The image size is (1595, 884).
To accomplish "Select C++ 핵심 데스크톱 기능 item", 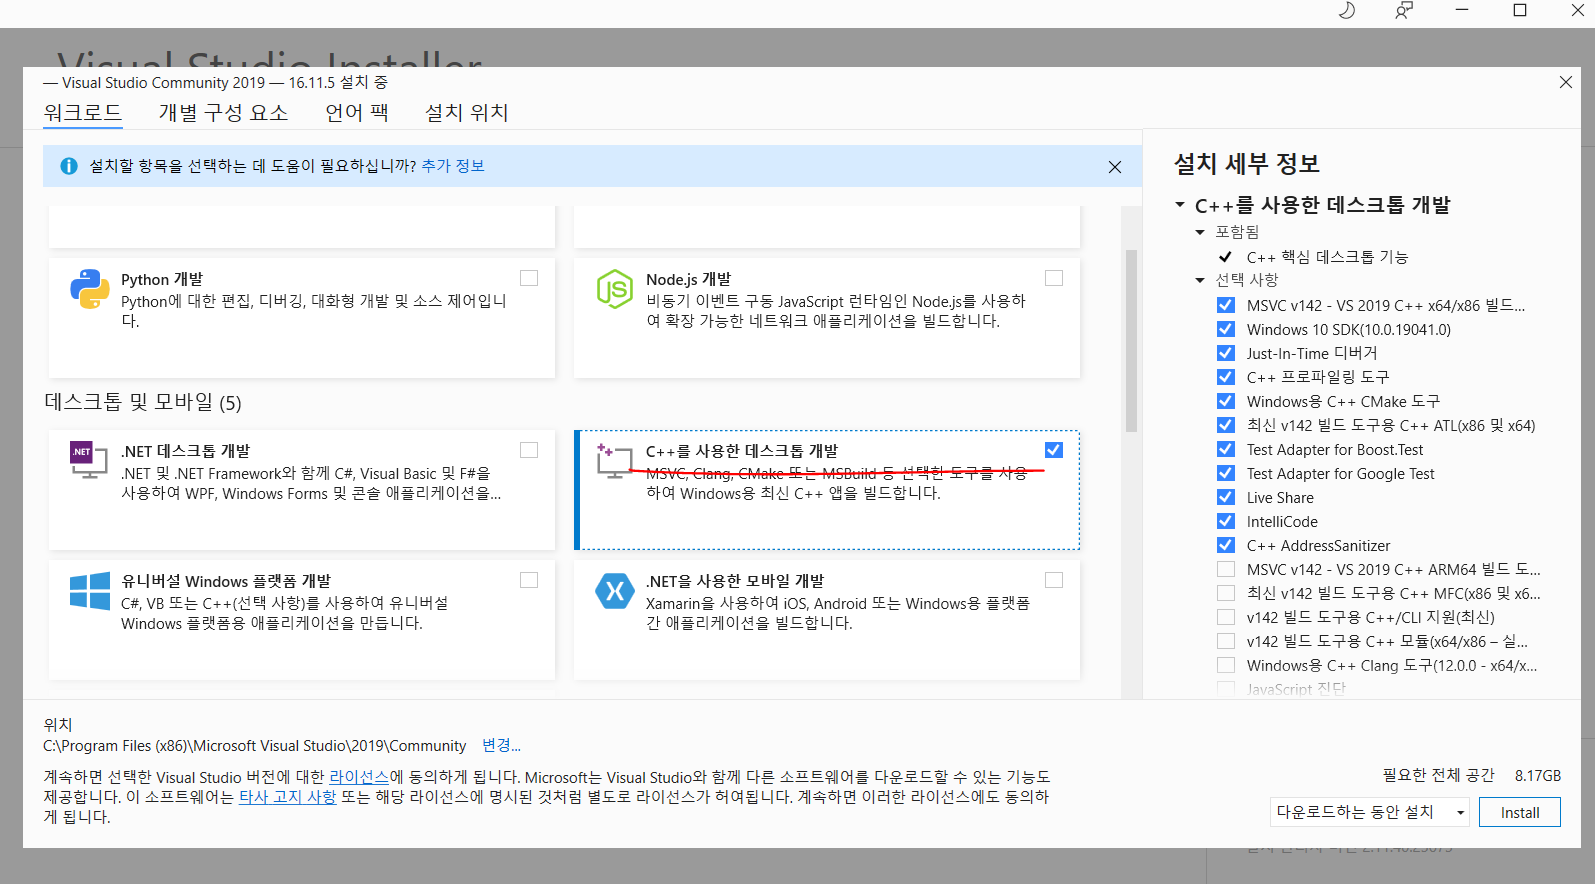I will point(1327,257).
